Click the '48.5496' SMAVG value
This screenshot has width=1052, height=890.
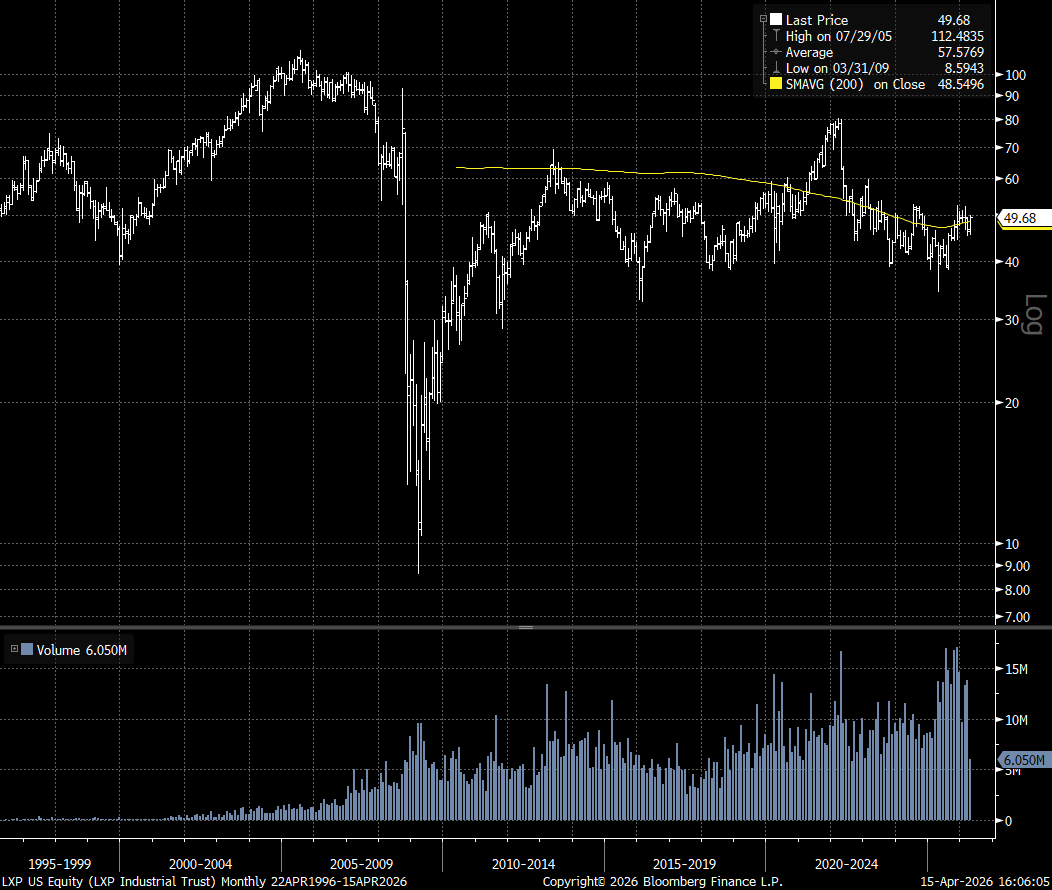(961, 85)
